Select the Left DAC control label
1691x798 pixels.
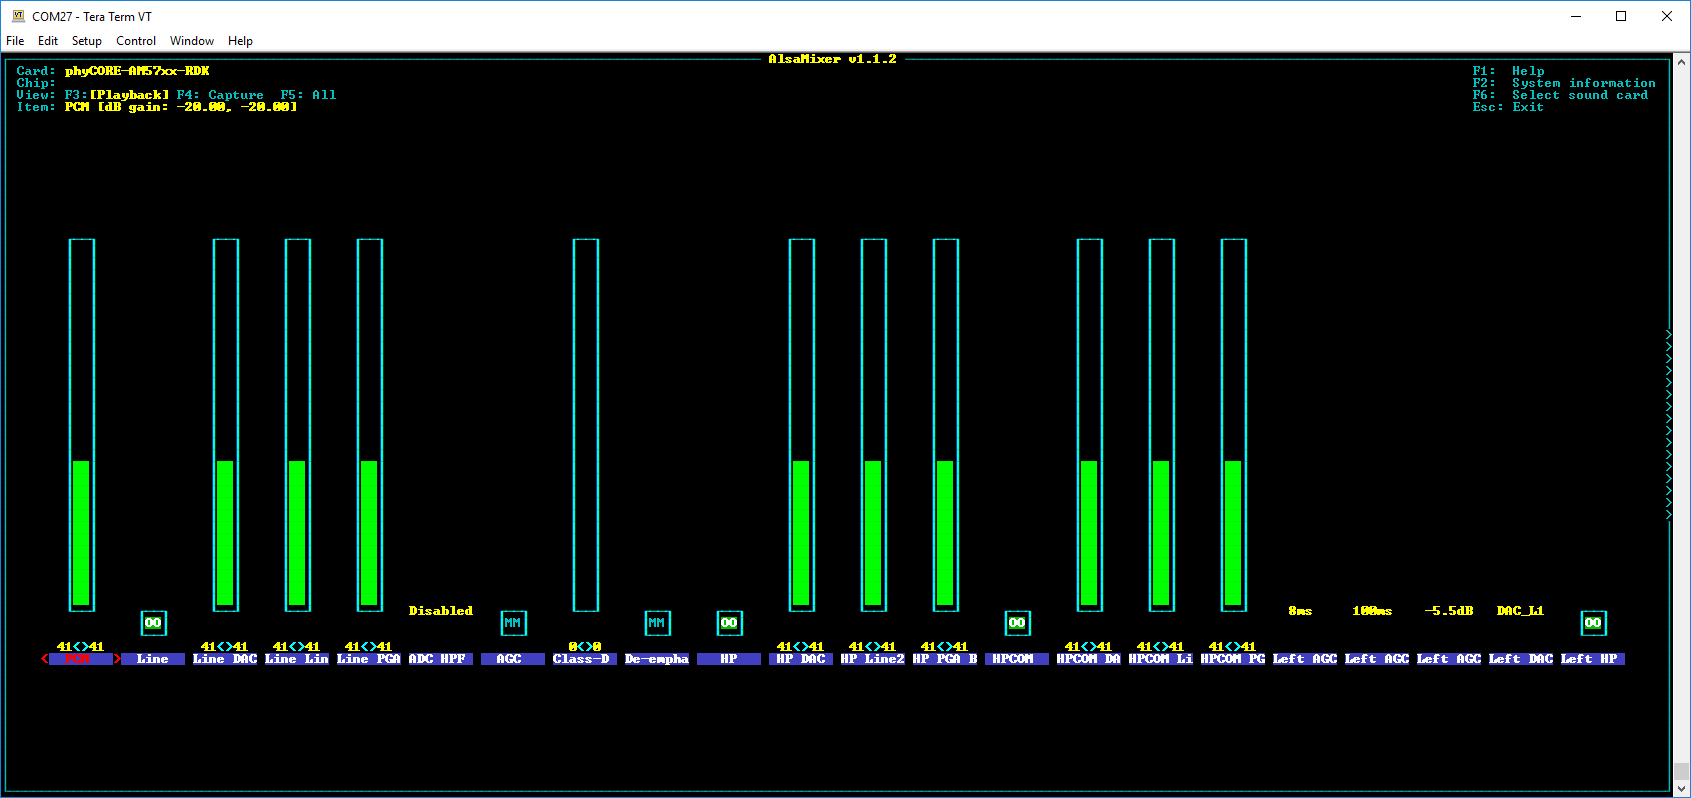click(1521, 659)
